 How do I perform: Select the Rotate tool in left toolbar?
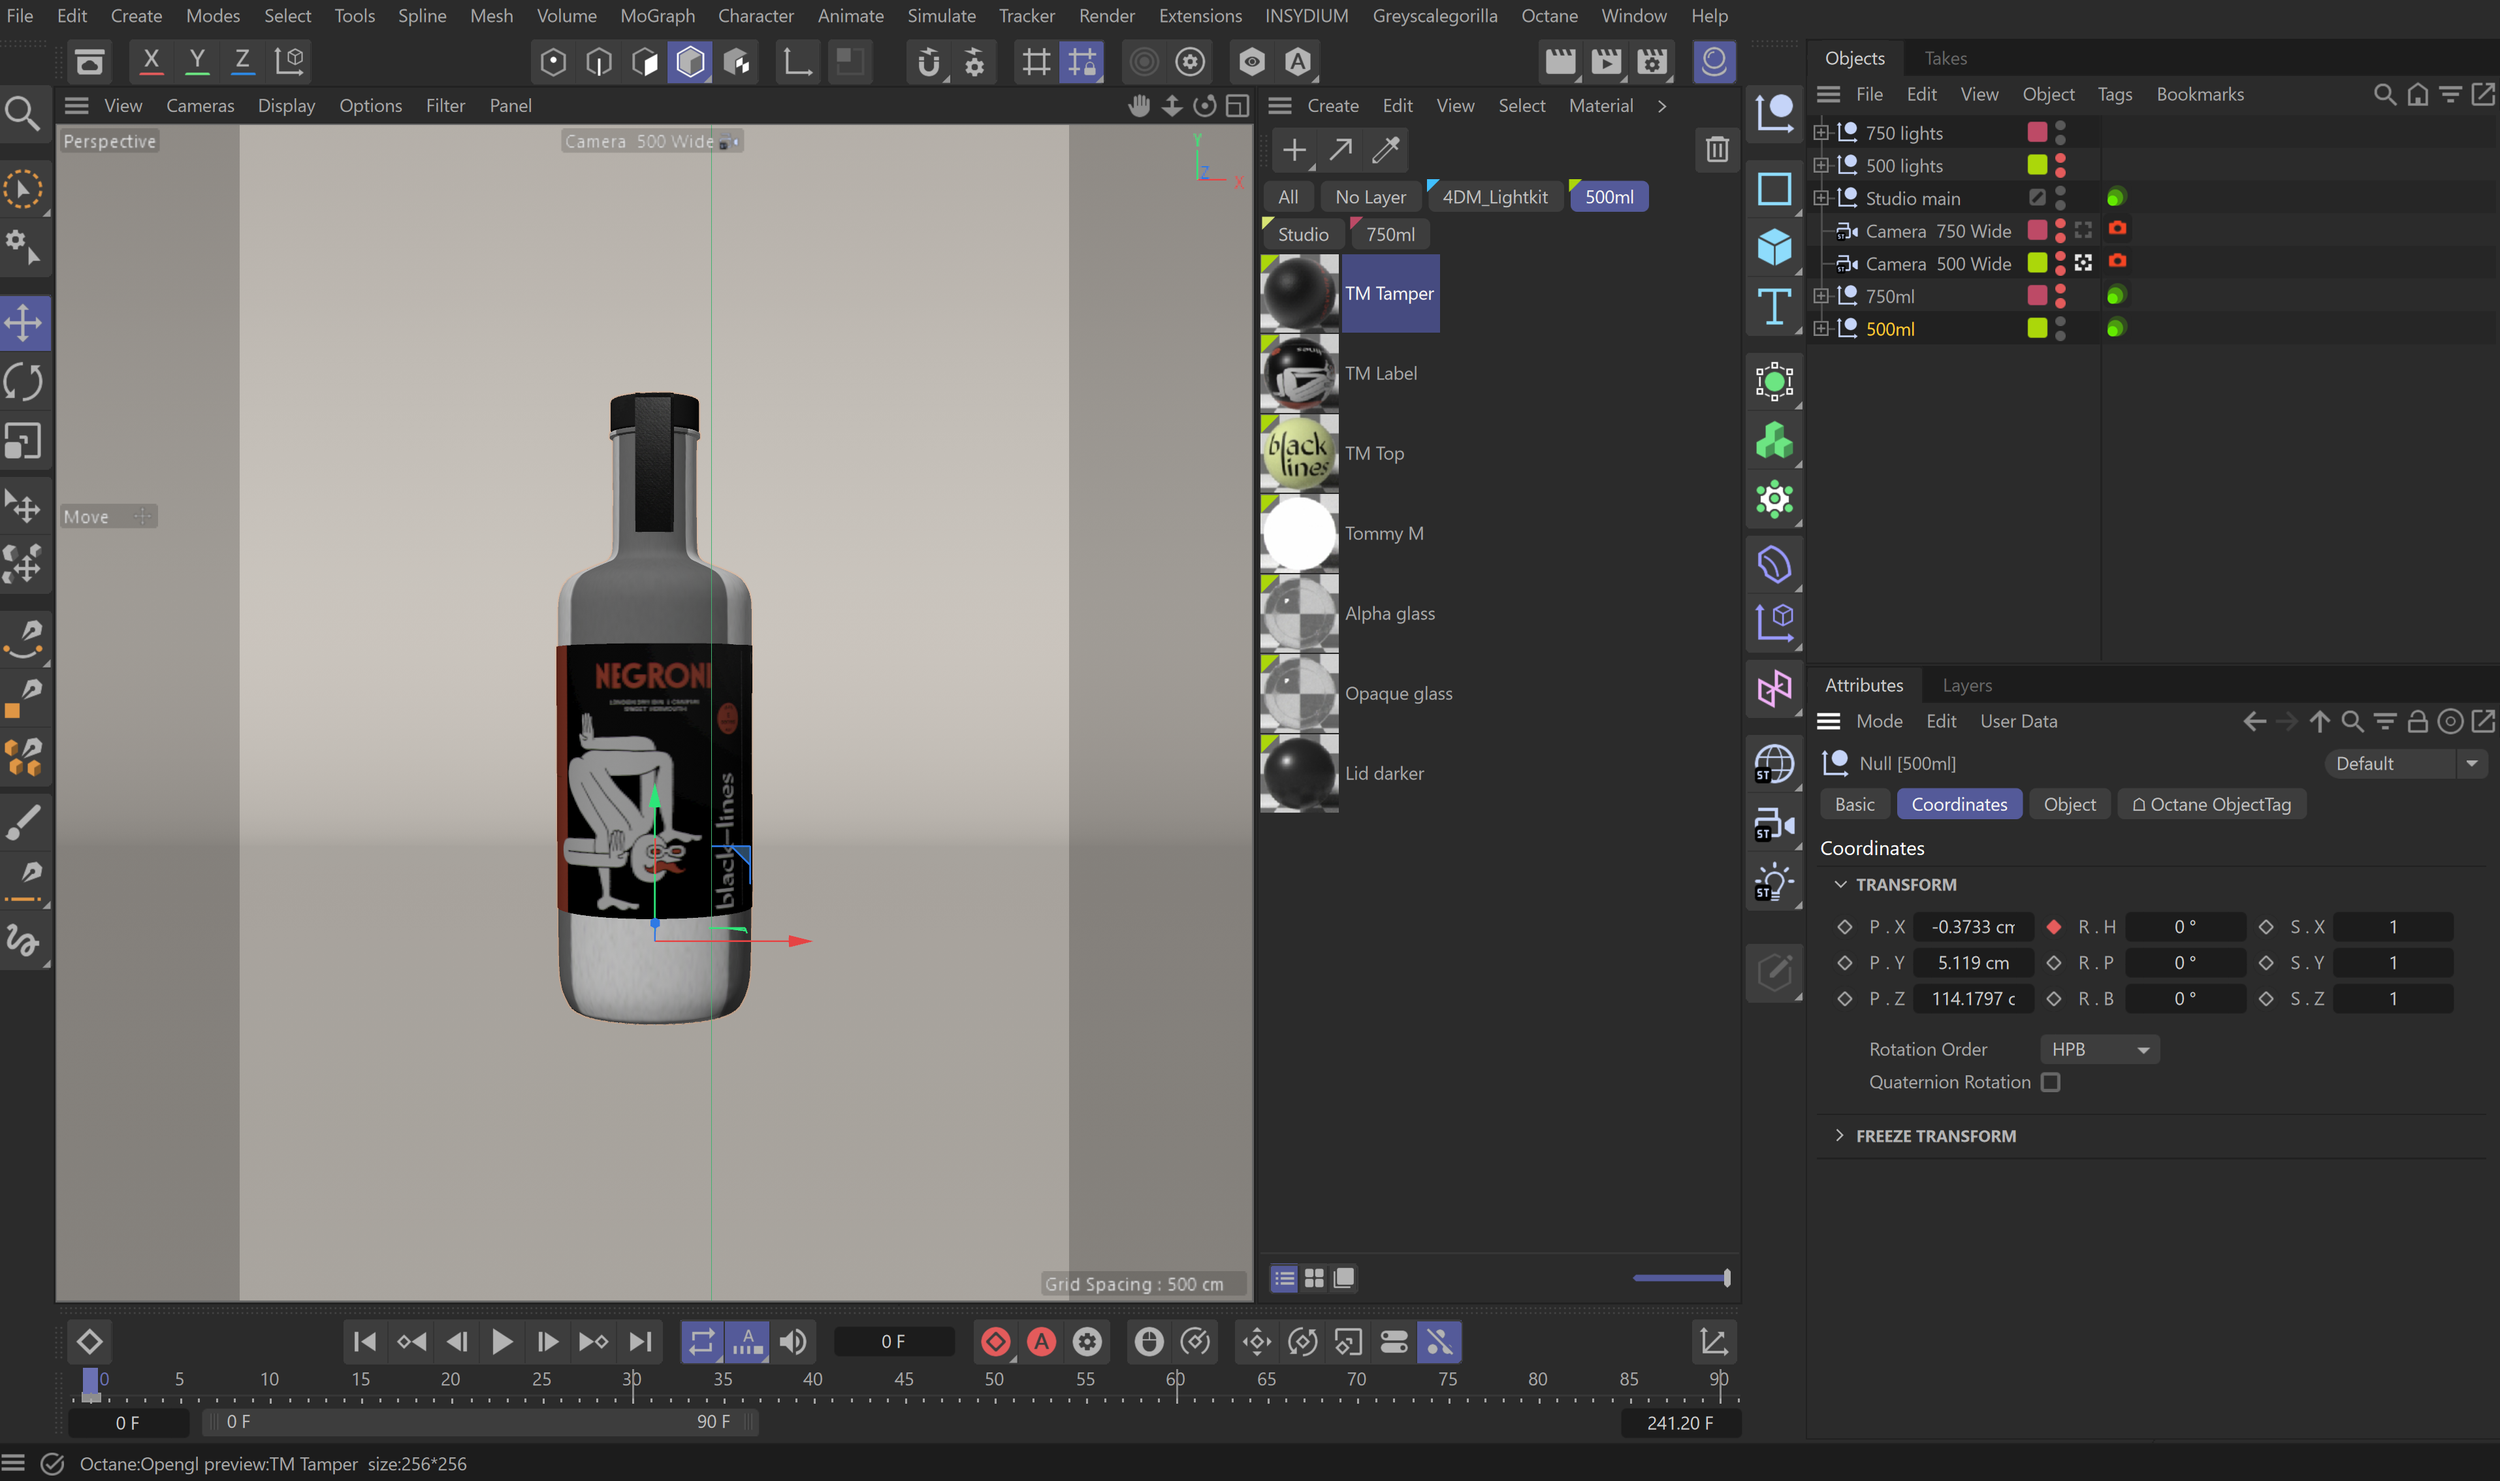[x=24, y=383]
